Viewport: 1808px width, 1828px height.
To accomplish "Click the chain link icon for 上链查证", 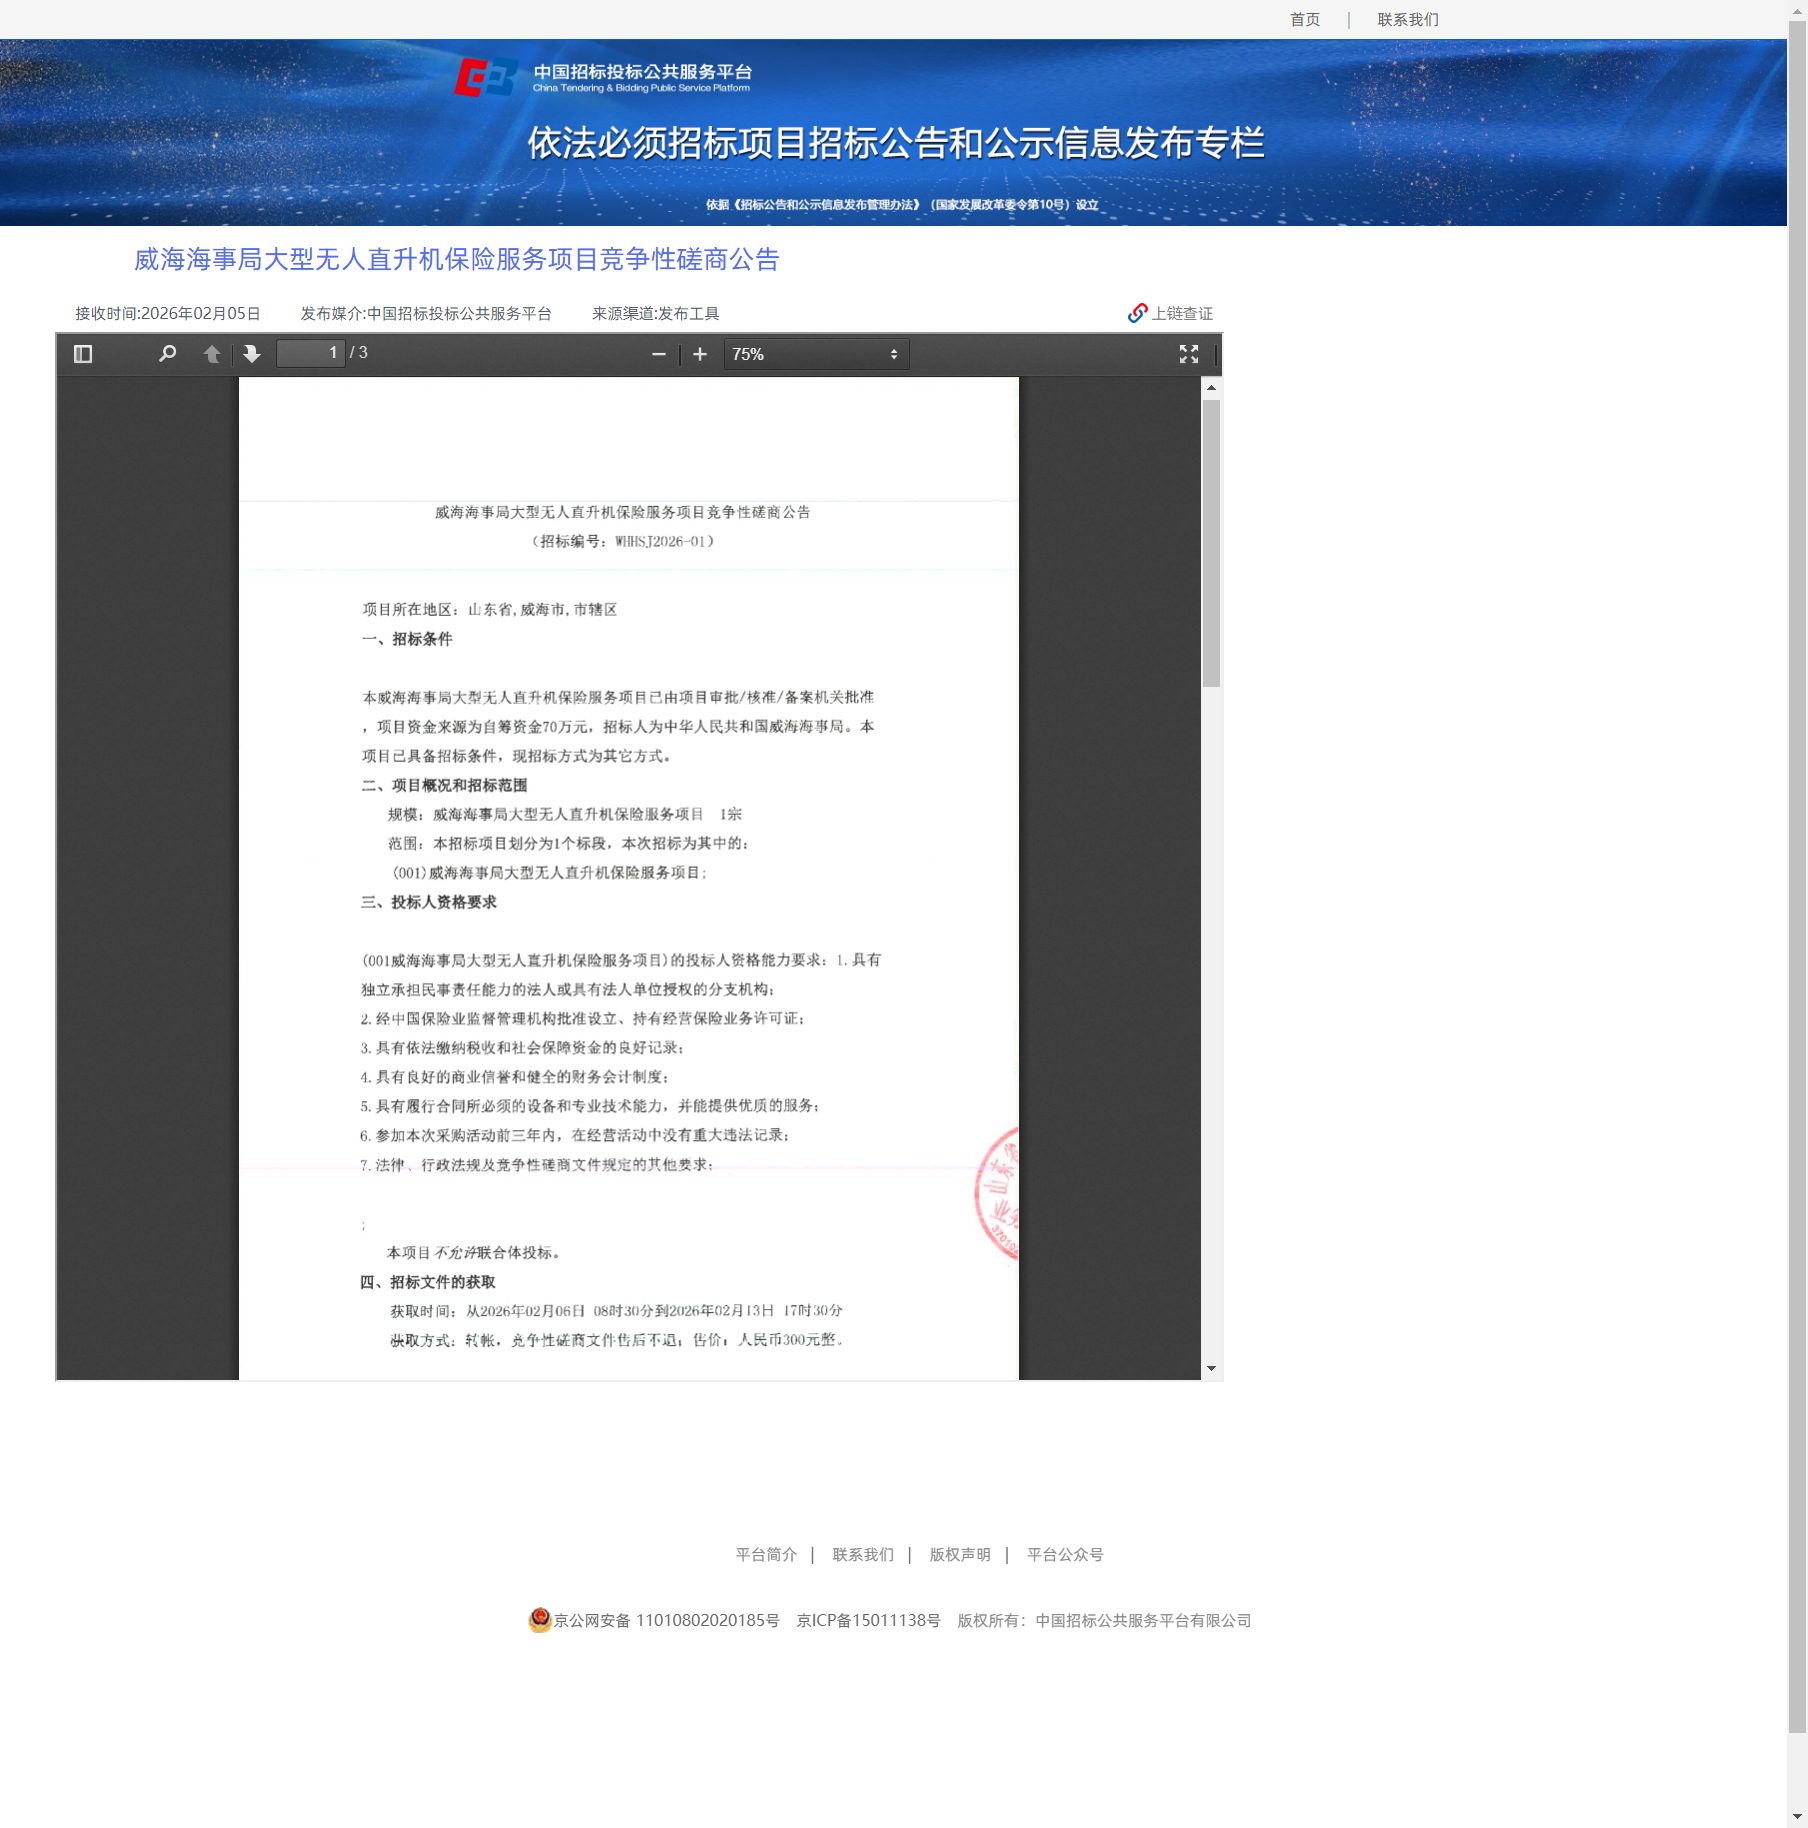I will (x=1137, y=313).
